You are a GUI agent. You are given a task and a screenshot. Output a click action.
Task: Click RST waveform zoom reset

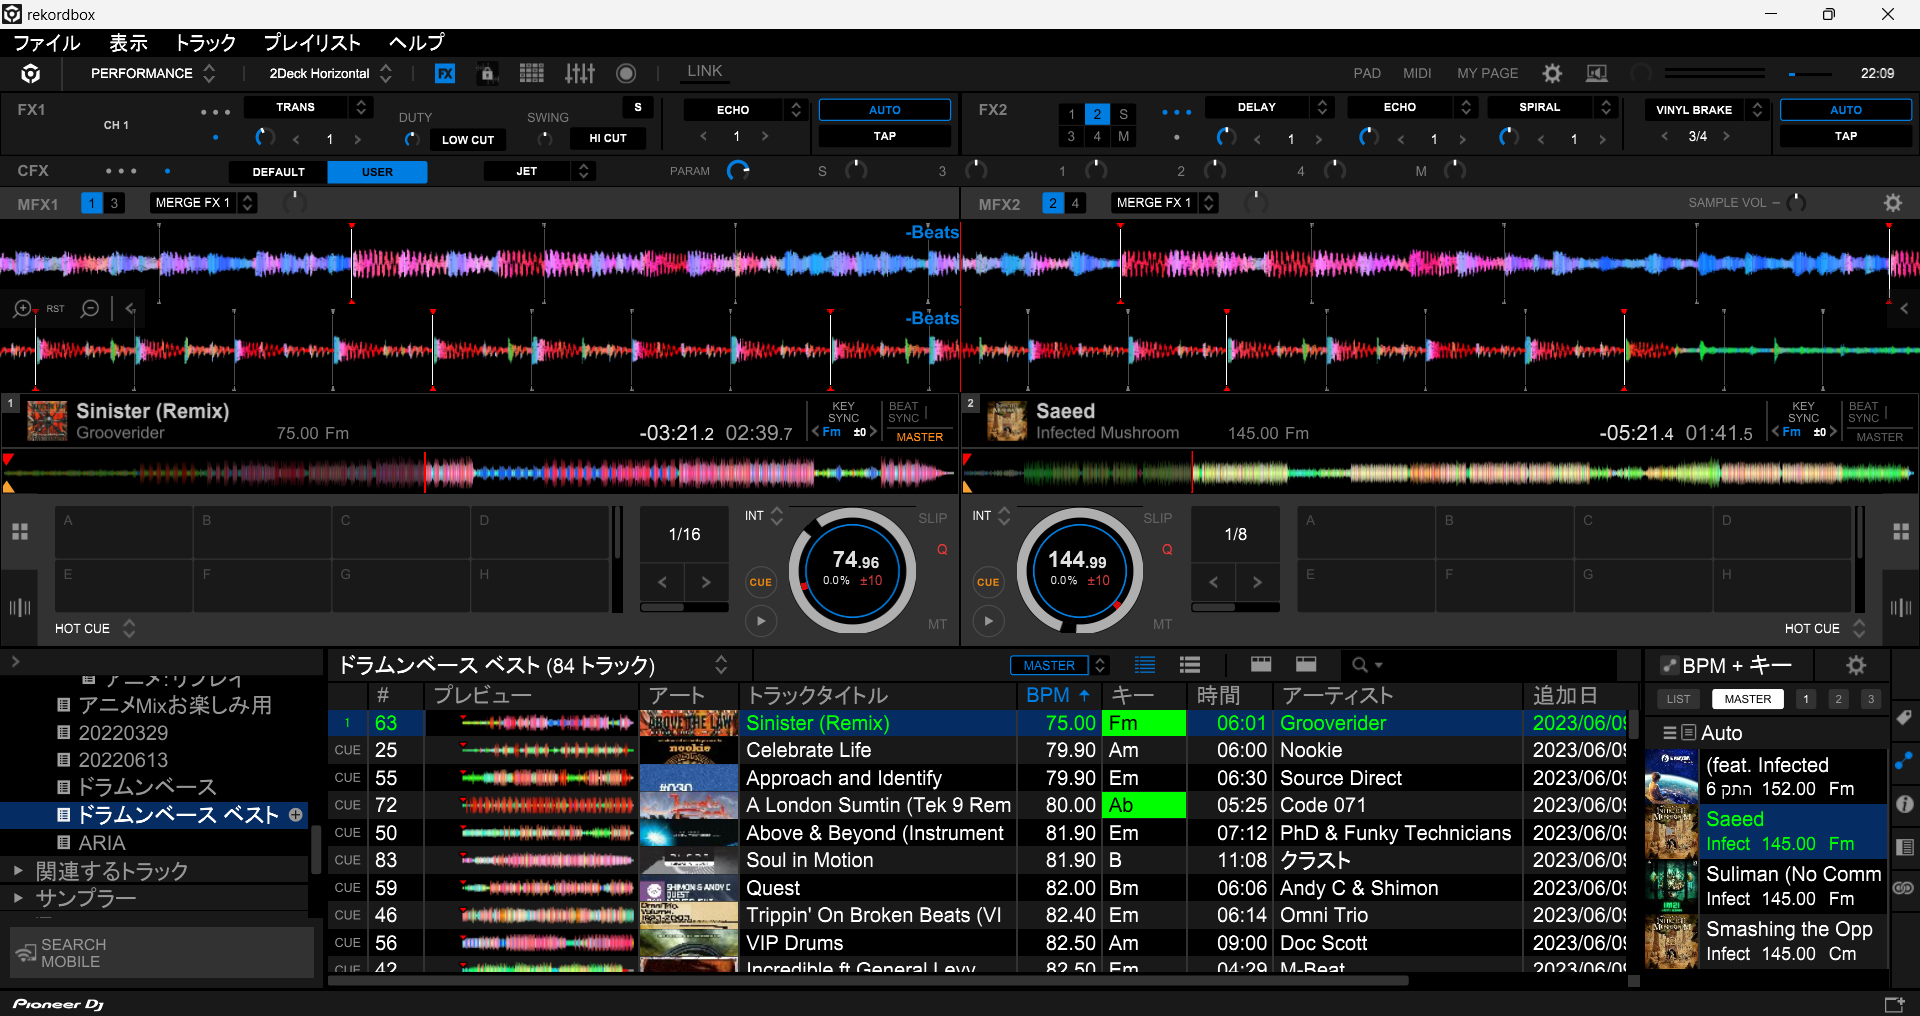pos(55,309)
